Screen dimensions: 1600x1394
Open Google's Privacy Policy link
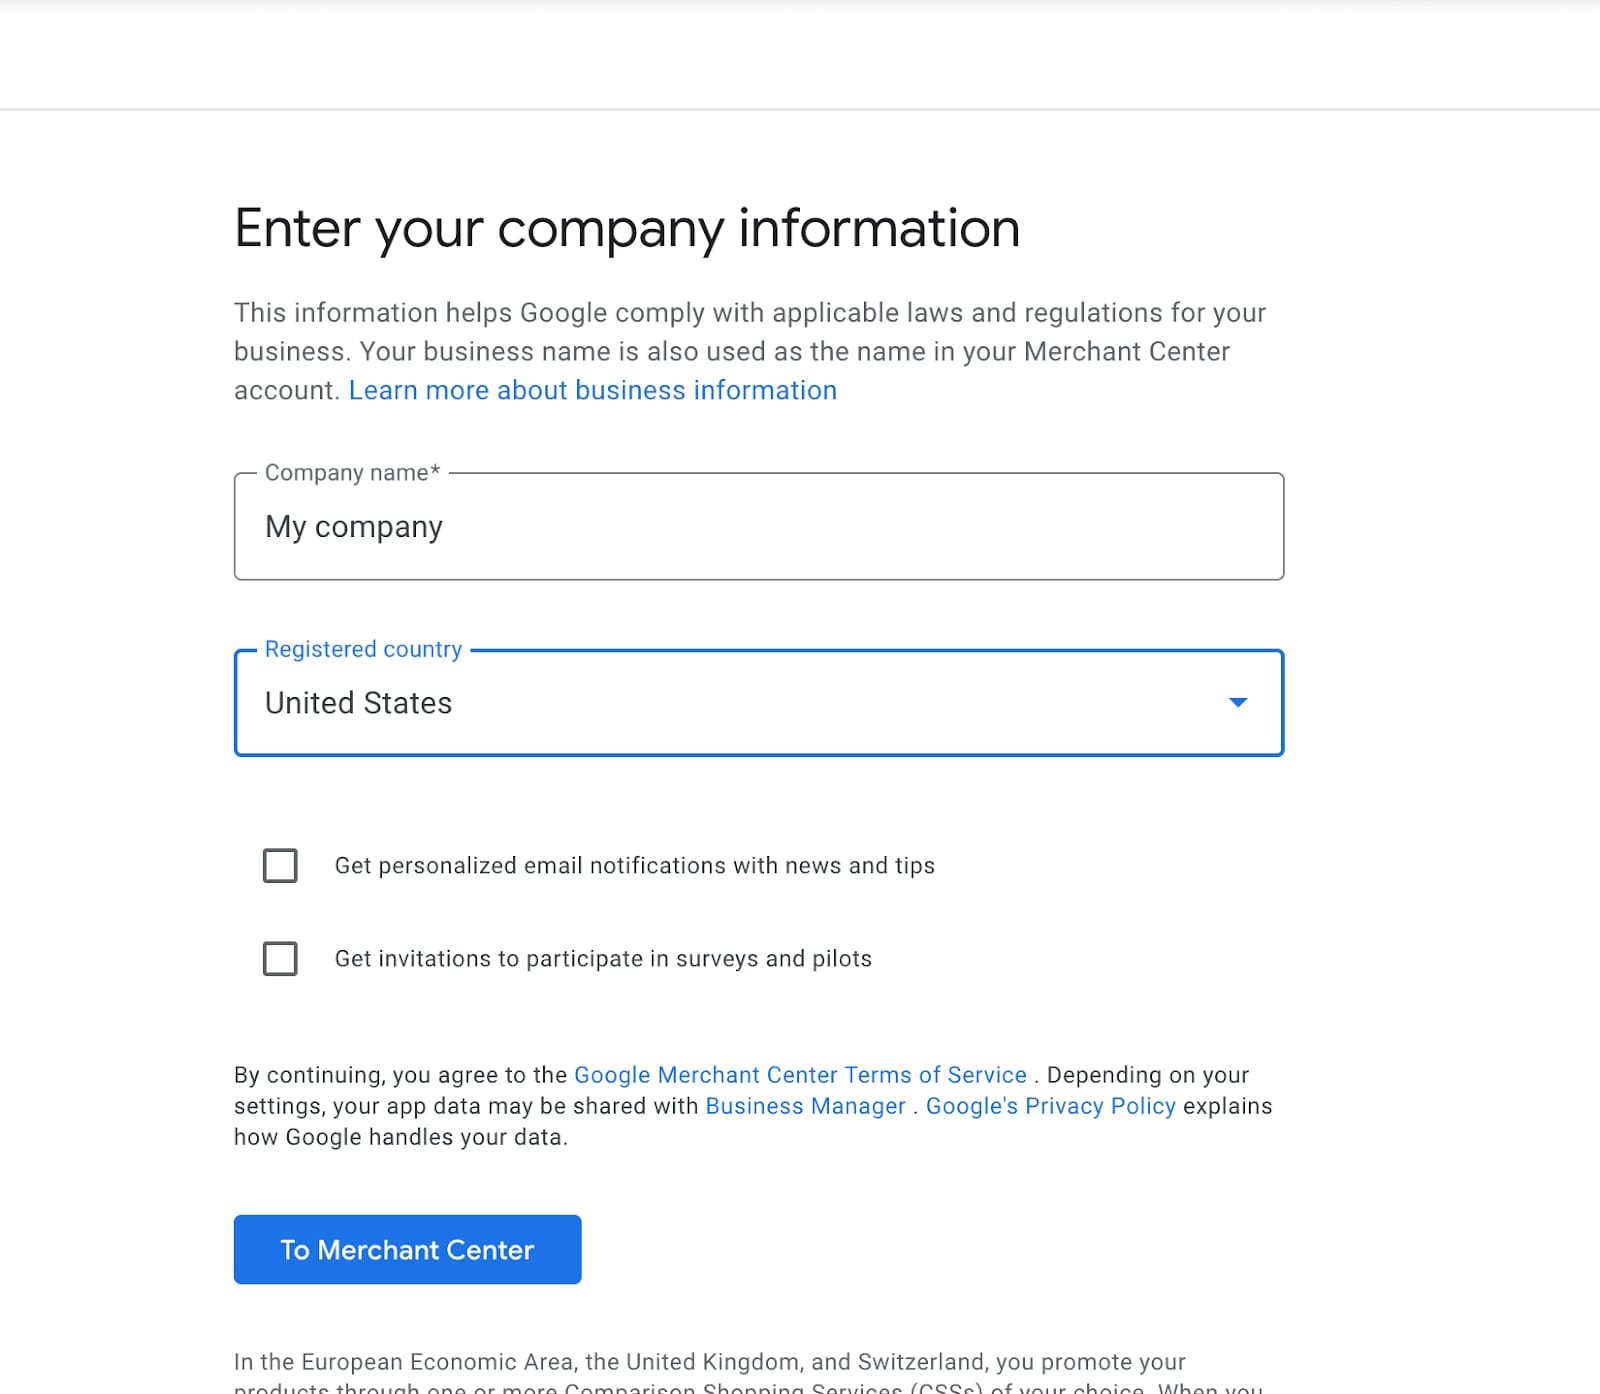[1050, 1106]
